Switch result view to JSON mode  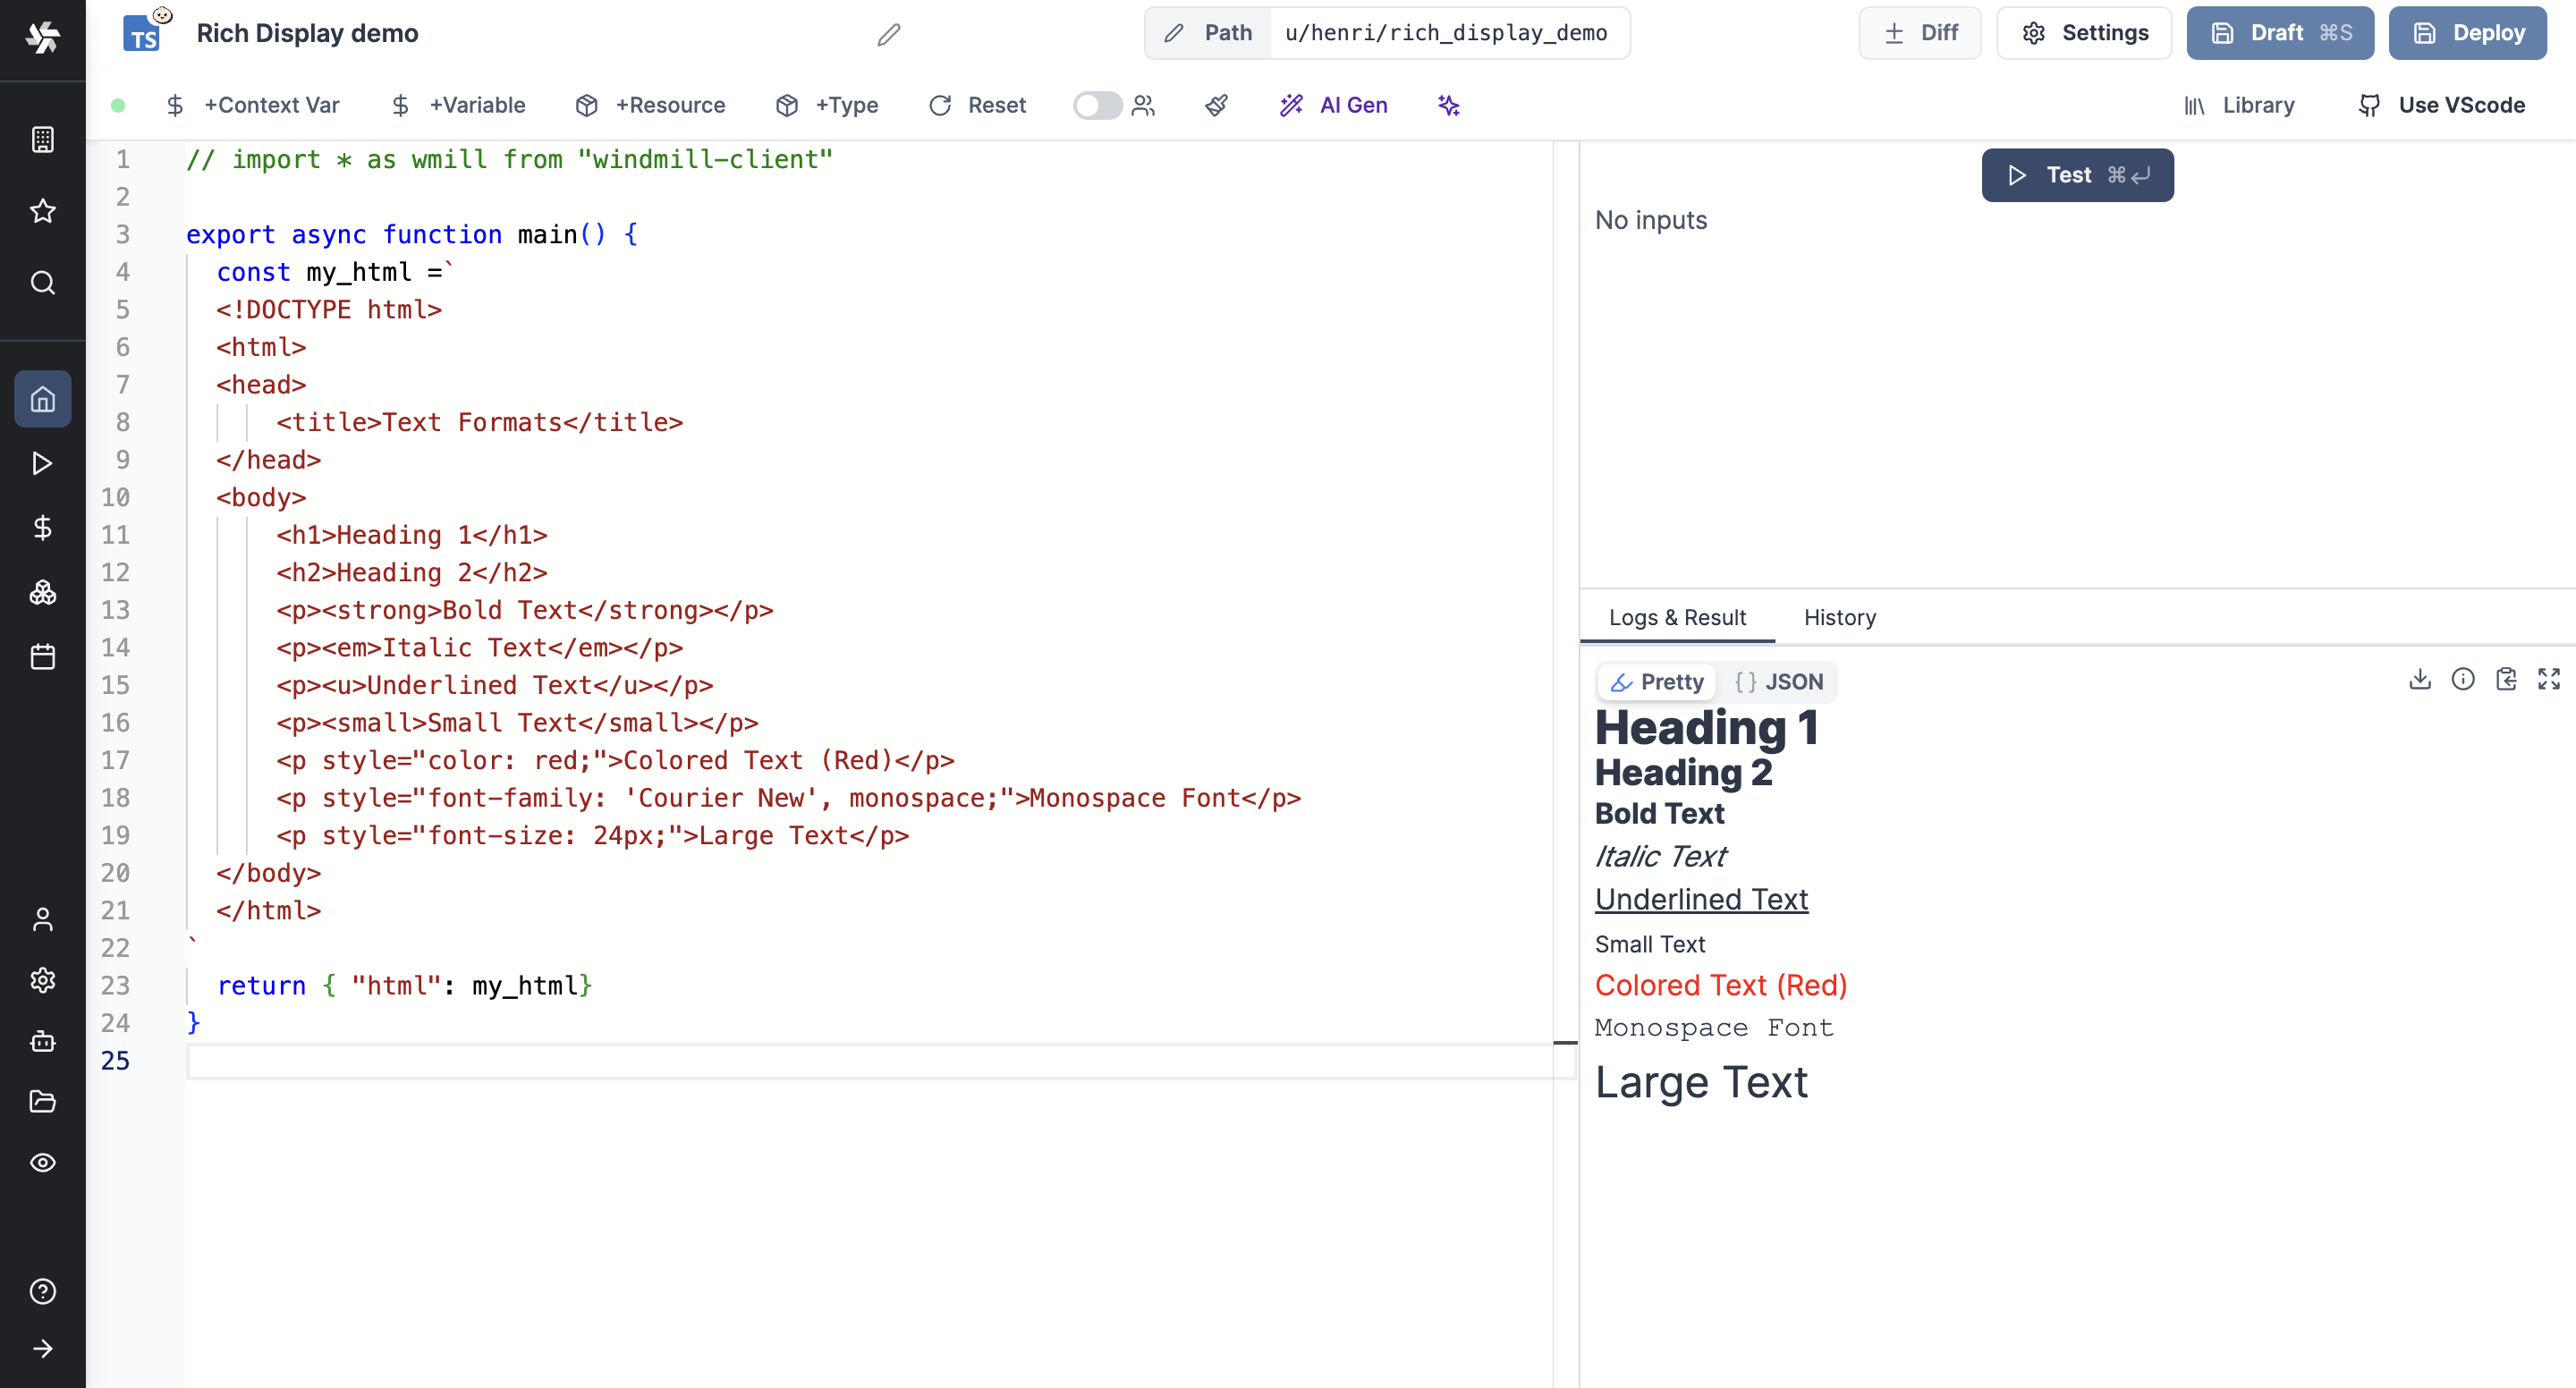click(1779, 682)
